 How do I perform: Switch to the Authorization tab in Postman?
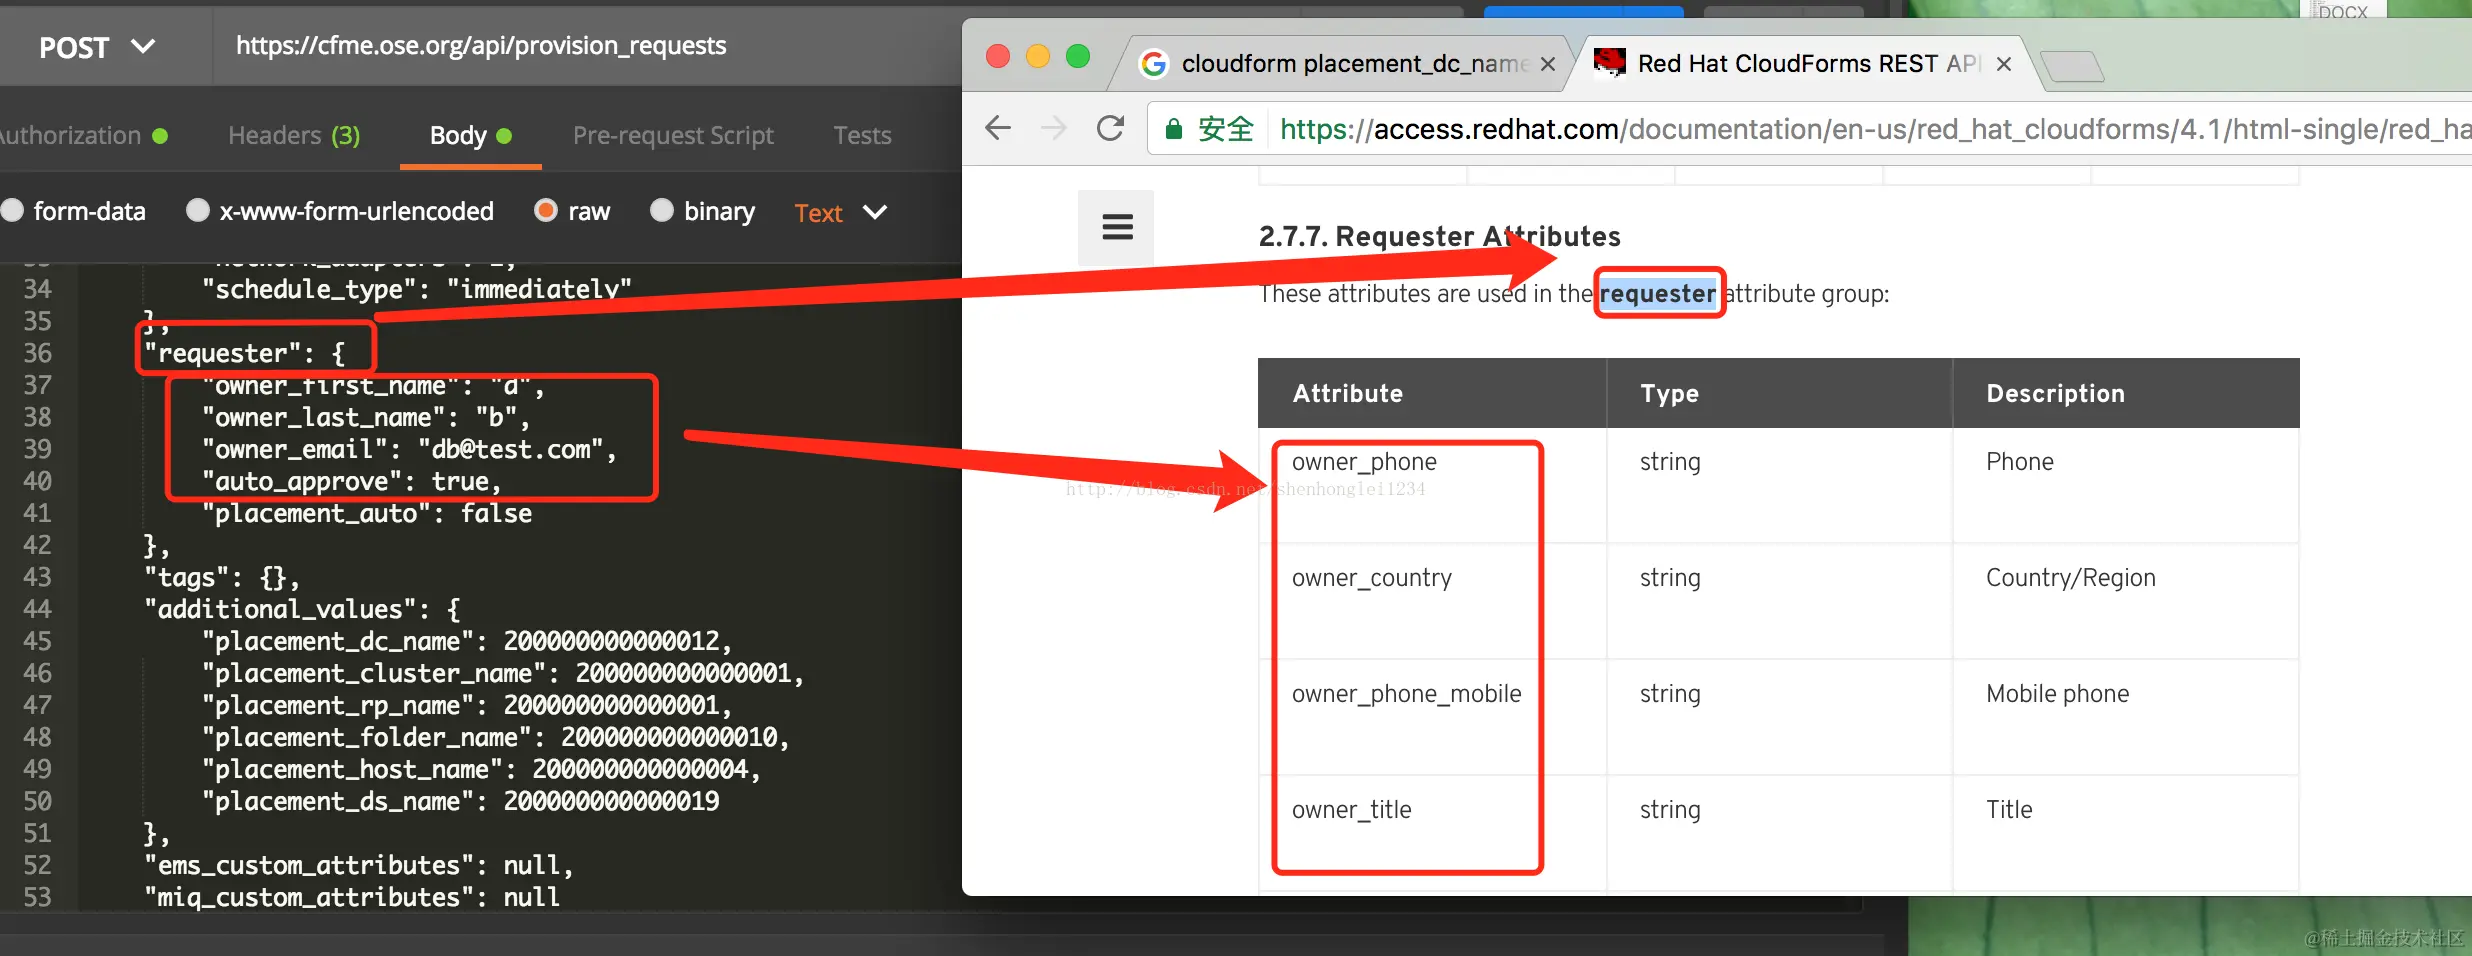coord(83,135)
